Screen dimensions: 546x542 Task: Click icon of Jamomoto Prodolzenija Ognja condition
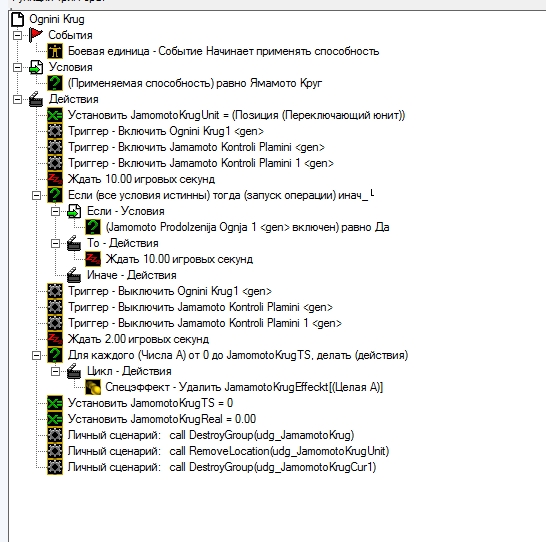[x=93, y=227]
